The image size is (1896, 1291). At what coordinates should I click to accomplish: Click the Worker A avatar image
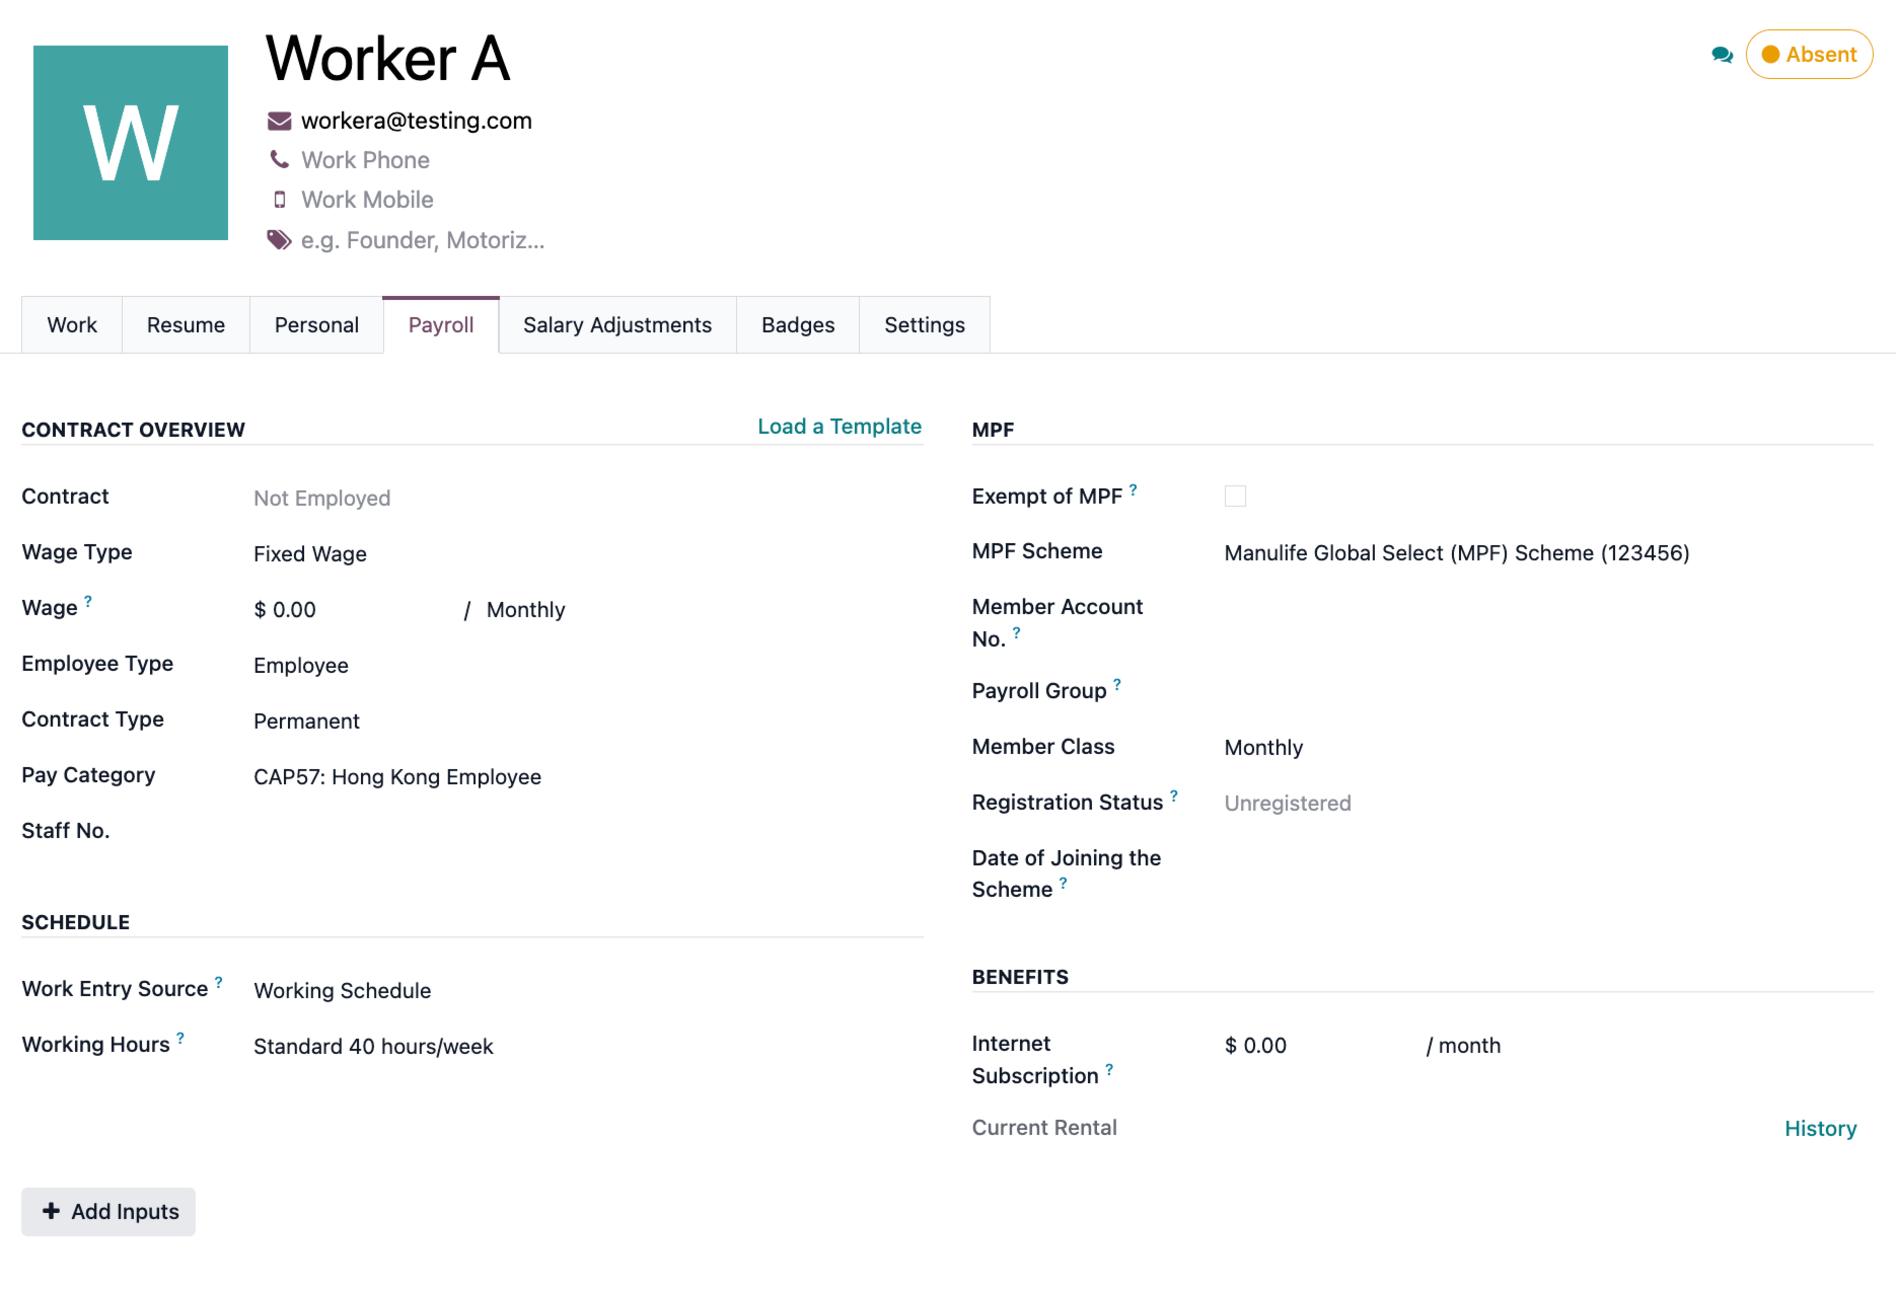pos(131,143)
